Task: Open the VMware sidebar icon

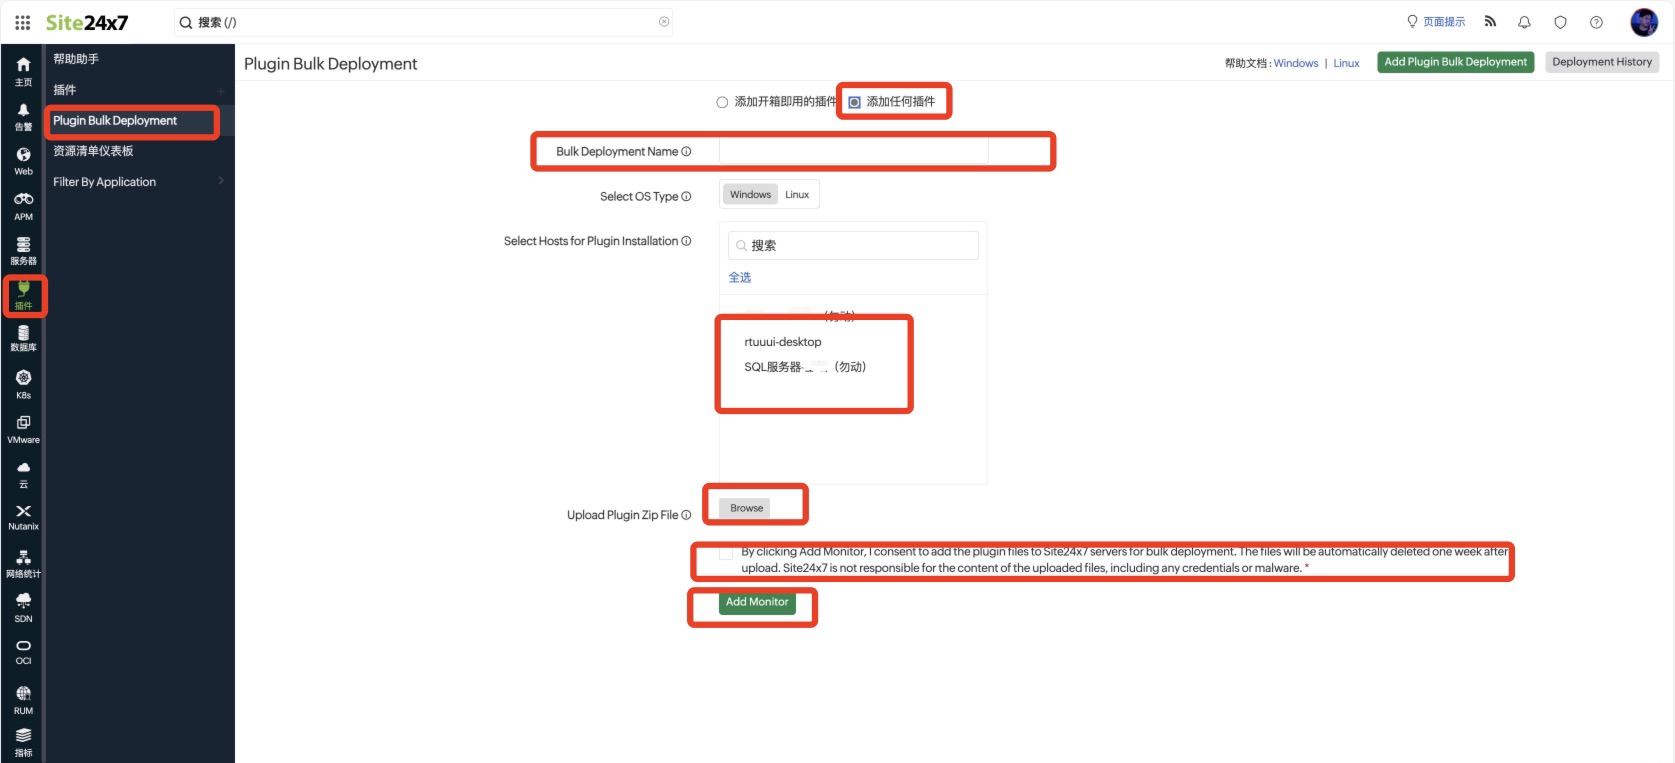Action: 23,429
